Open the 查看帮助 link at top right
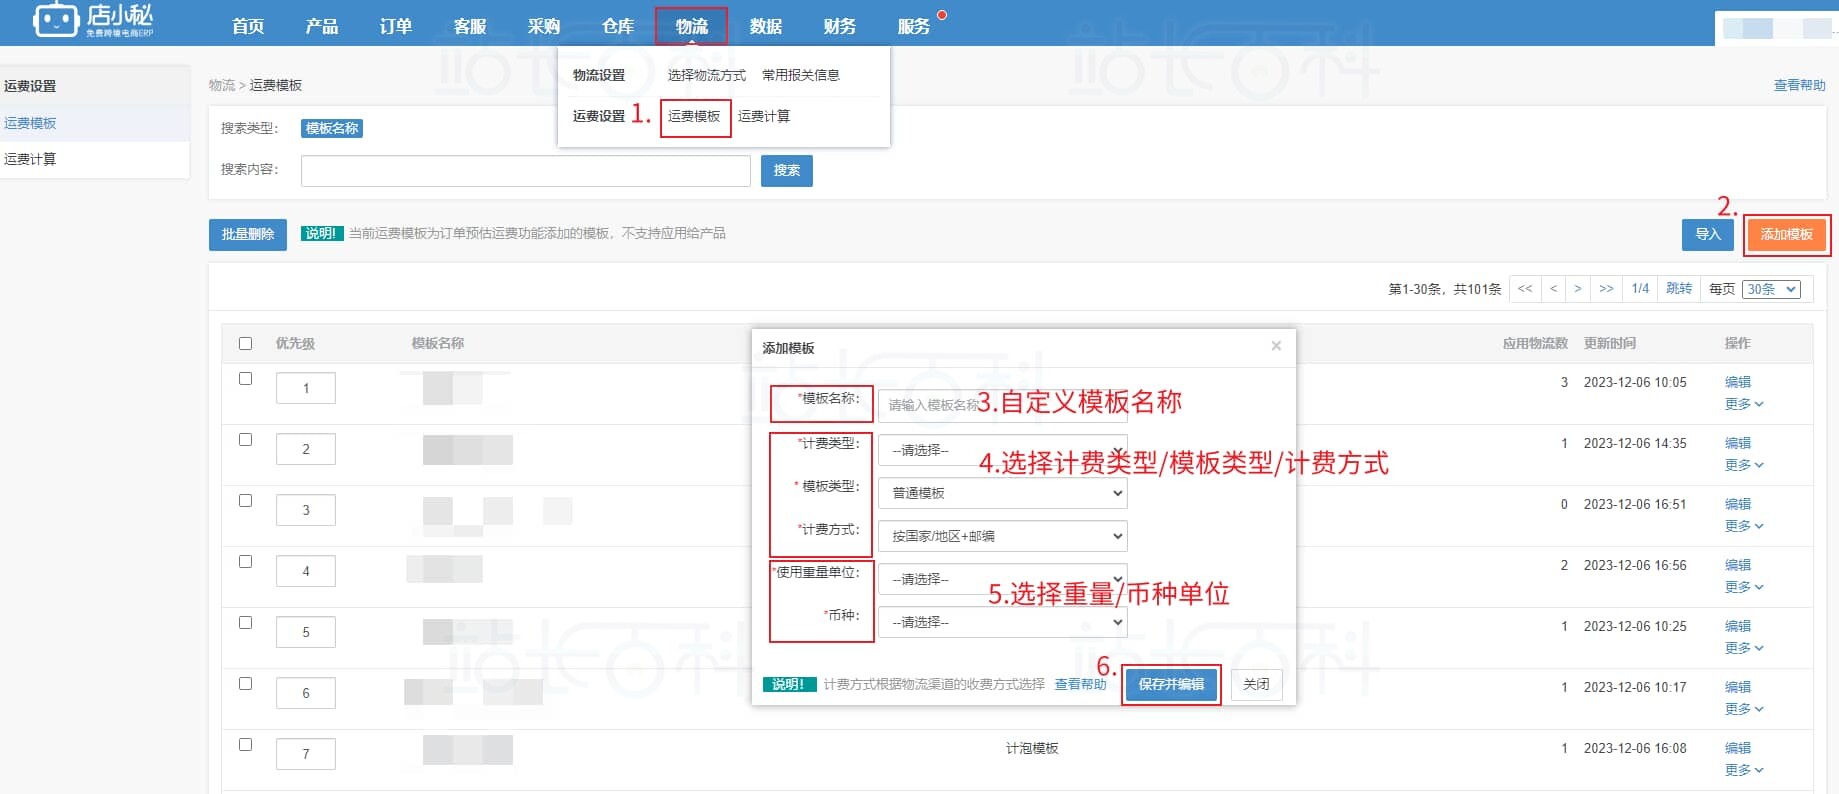This screenshot has height=794, width=1839. [1799, 85]
